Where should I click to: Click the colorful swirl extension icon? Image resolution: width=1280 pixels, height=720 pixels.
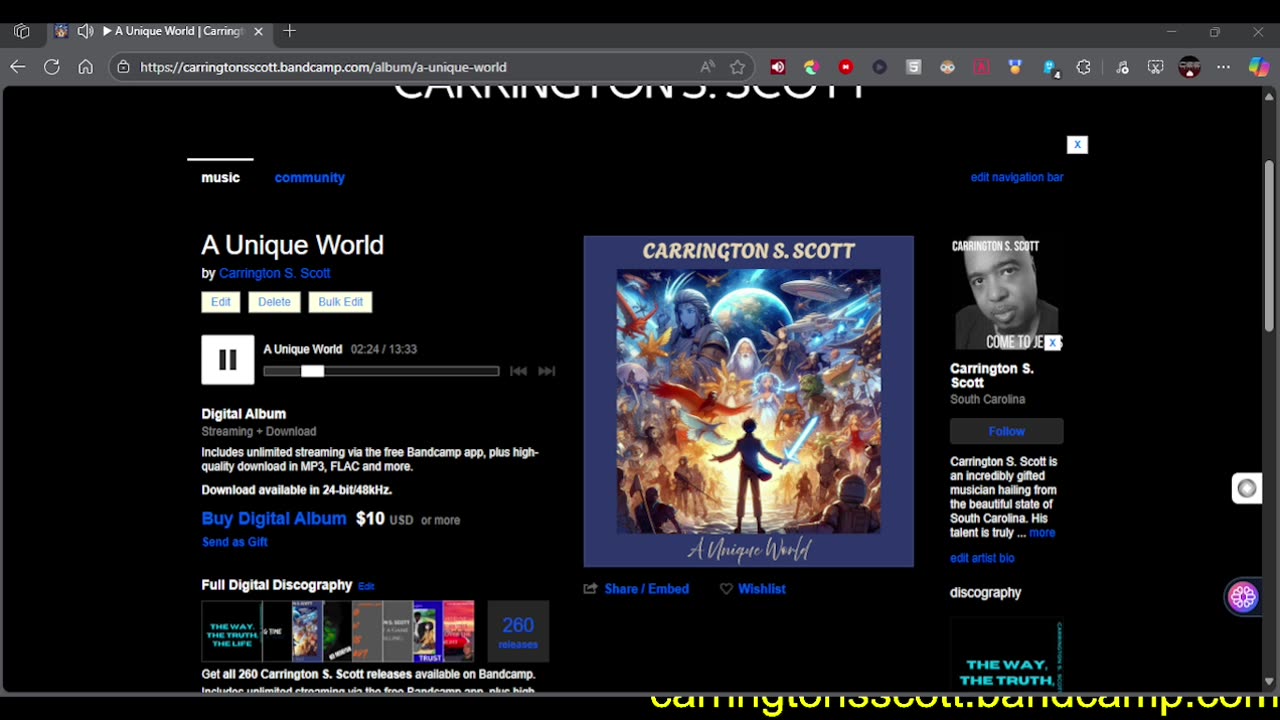coord(811,67)
